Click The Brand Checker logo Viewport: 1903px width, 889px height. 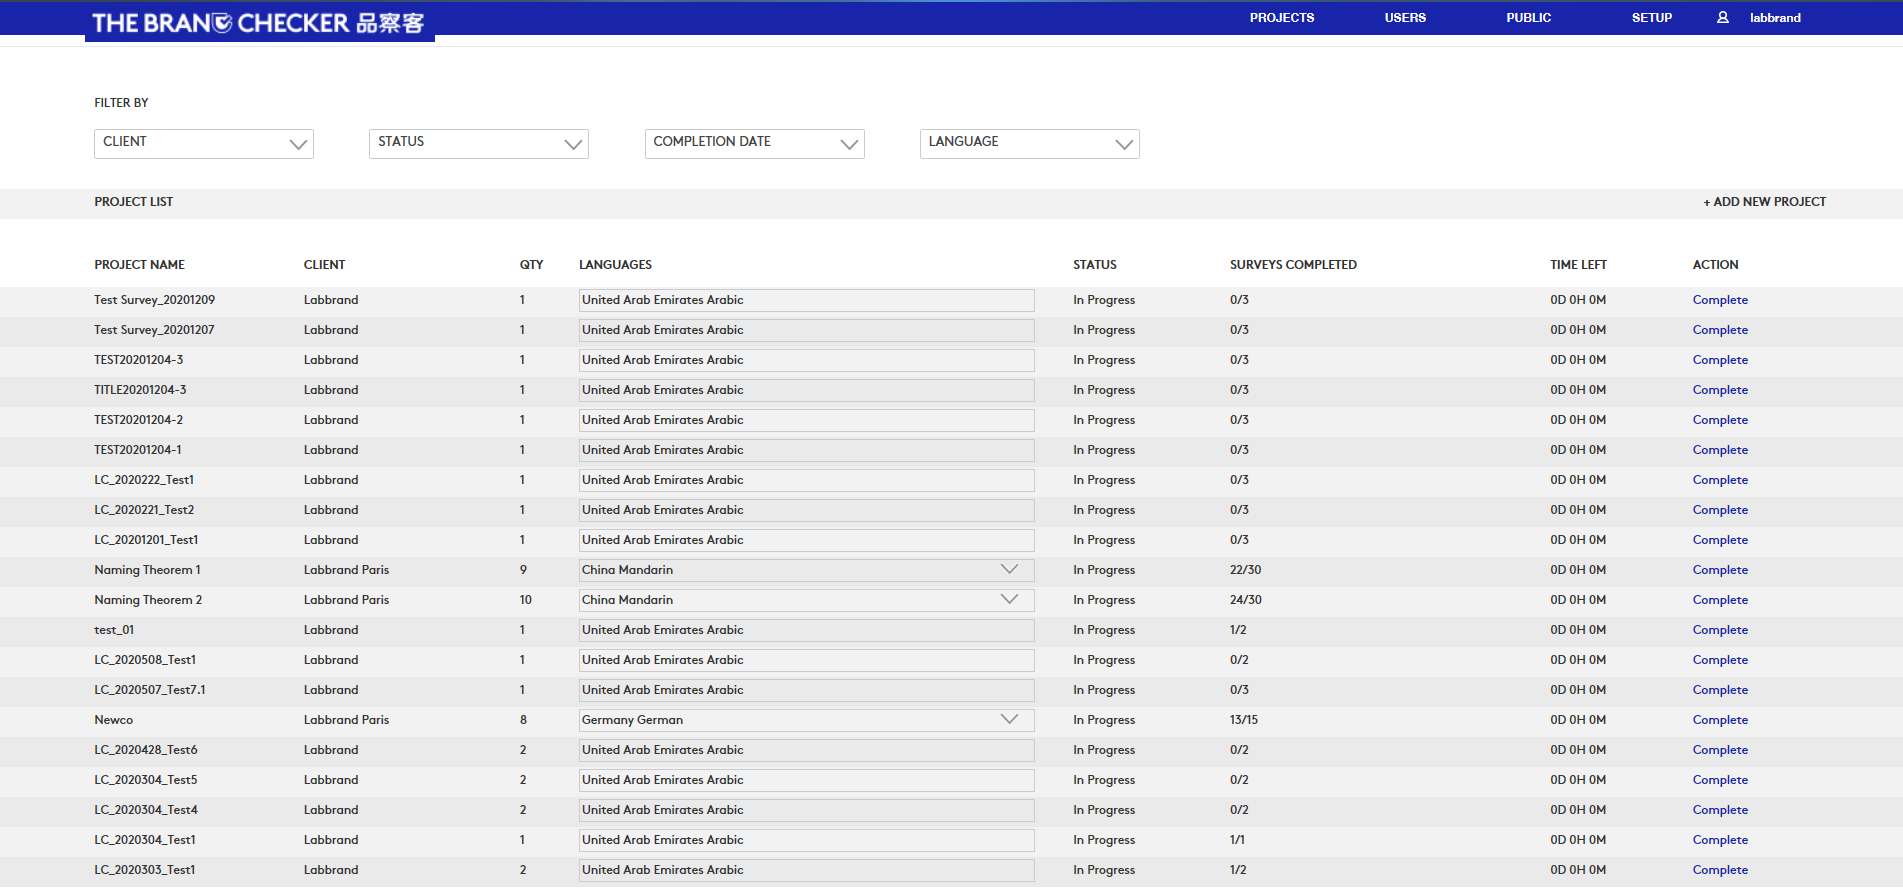coord(259,22)
